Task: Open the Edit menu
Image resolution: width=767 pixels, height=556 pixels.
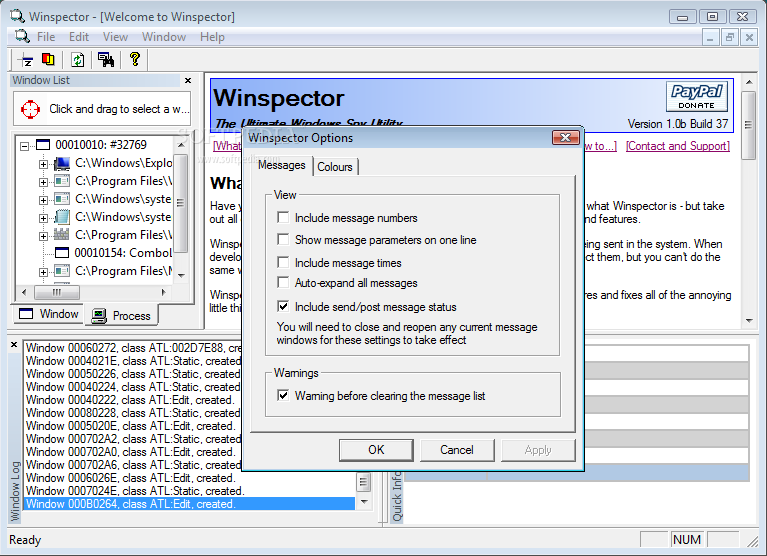Action: (79, 37)
